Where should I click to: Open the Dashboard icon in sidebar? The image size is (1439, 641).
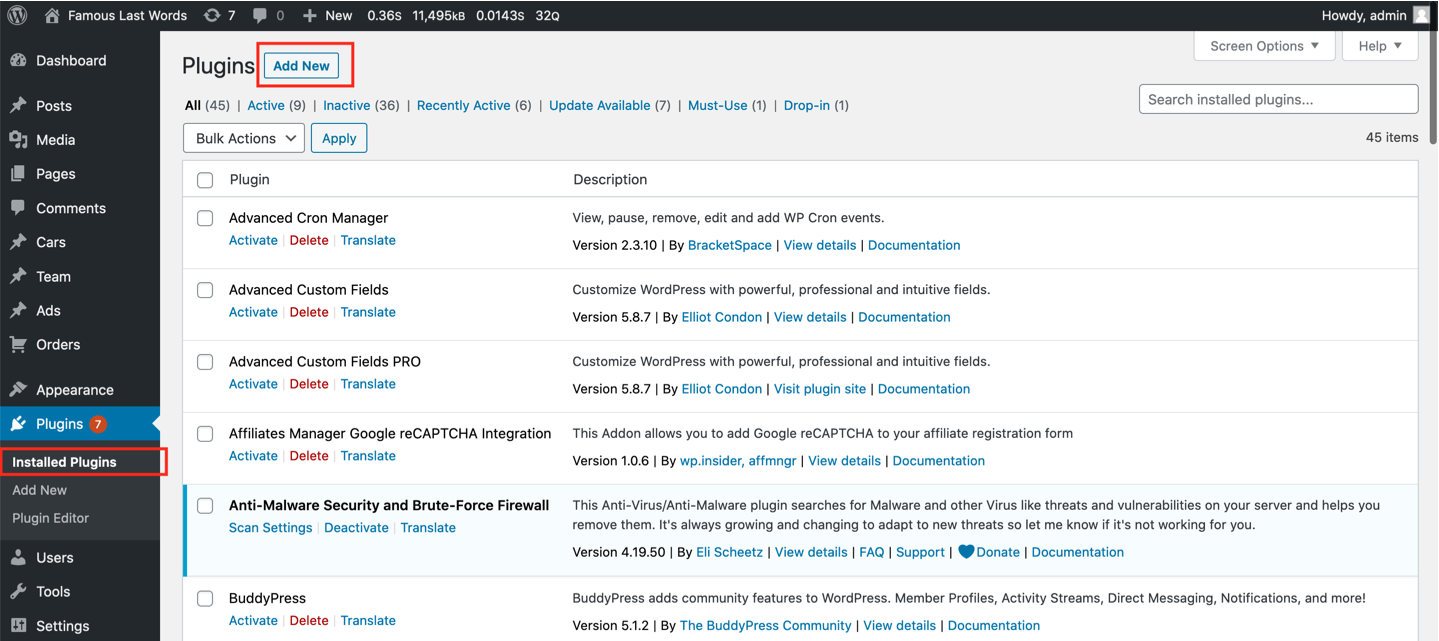[18, 61]
